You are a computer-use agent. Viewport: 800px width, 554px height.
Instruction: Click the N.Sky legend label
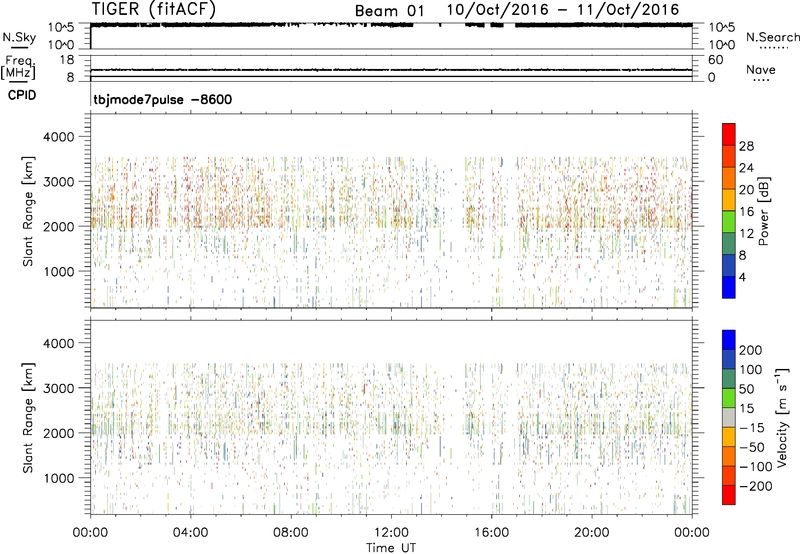click(x=19, y=37)
